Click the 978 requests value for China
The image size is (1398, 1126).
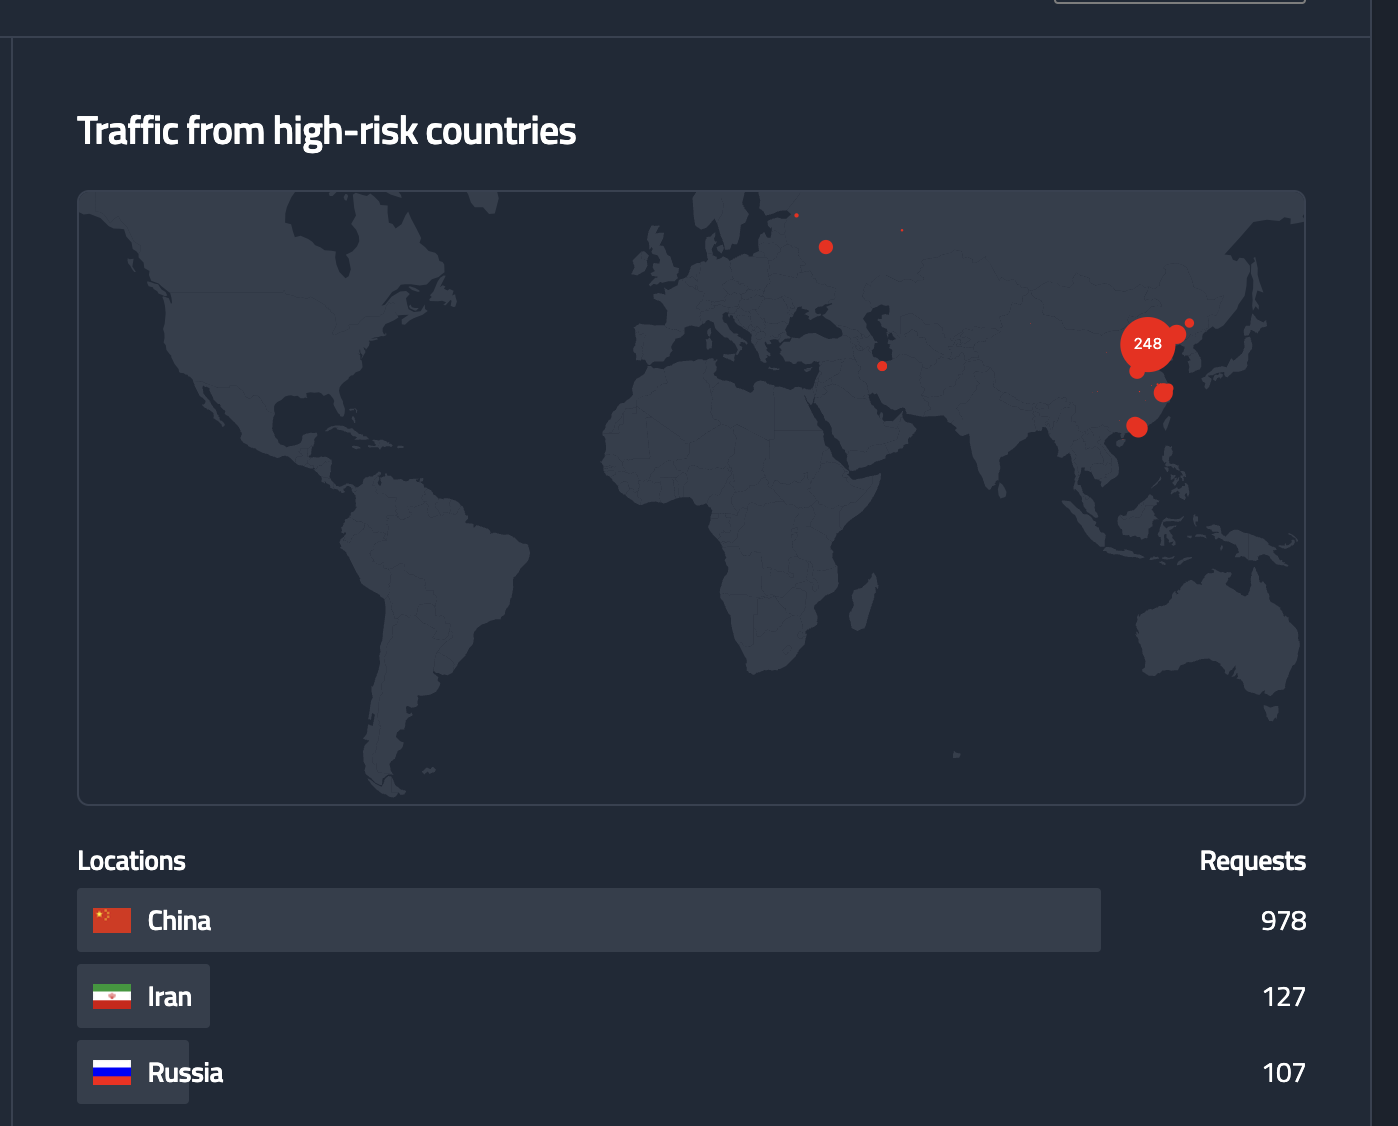click(1283, 920)
